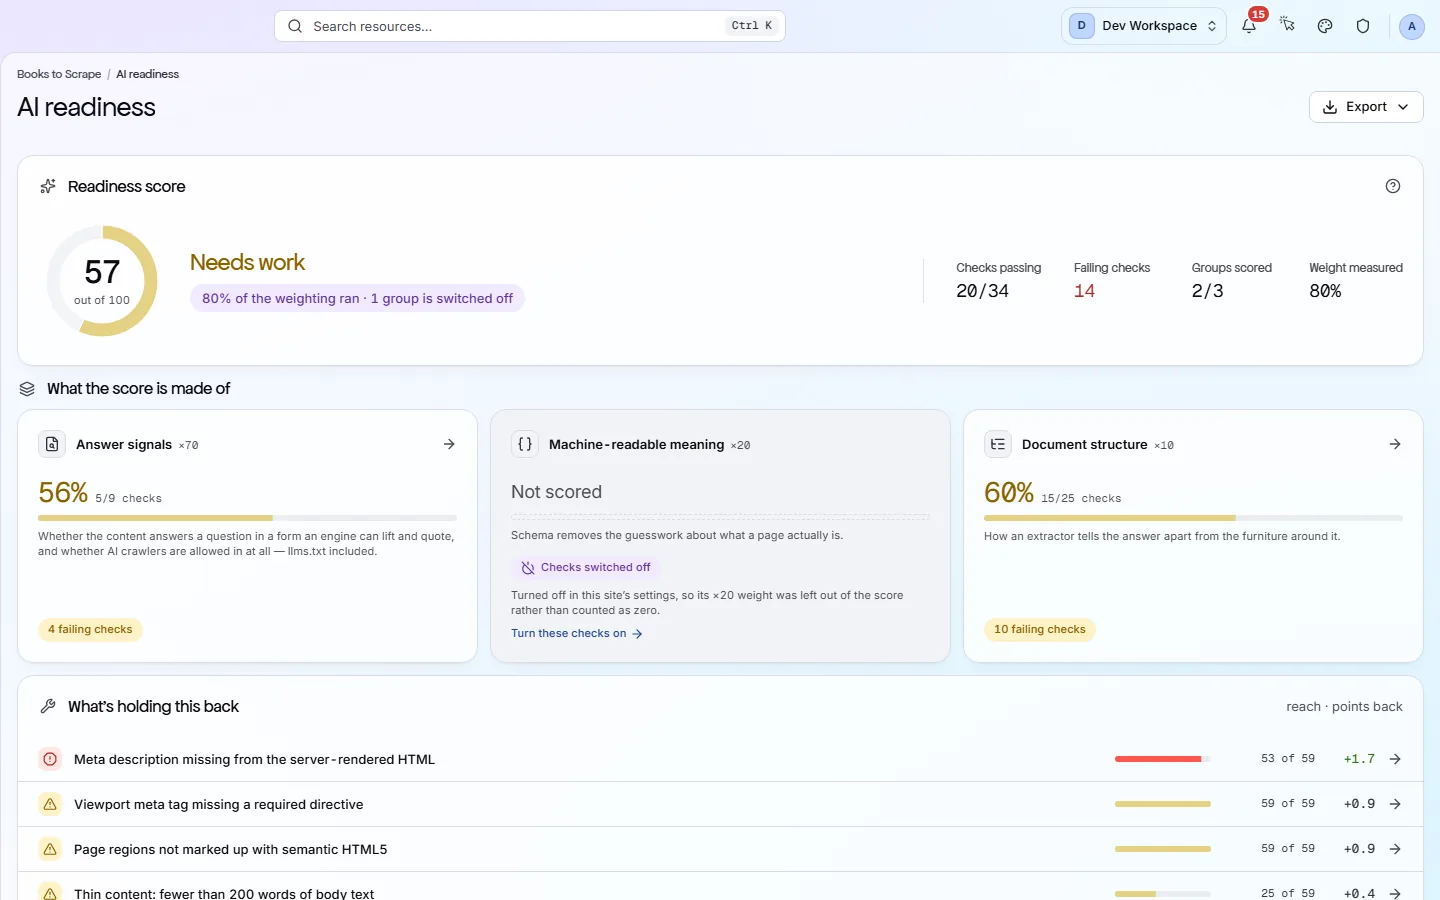Click the shield icon in top bar
This screenshot has height=900, width=1440.
pos(1363,26)
